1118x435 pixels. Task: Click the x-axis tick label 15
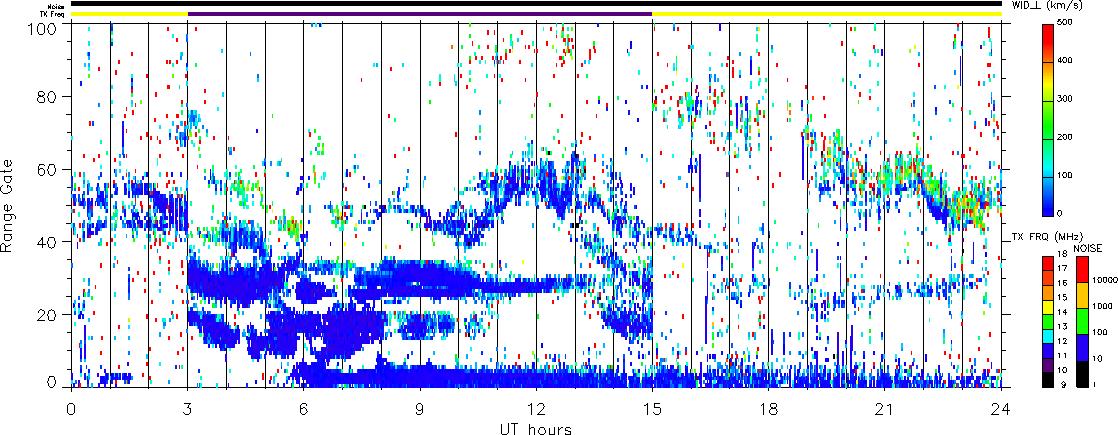652,409
